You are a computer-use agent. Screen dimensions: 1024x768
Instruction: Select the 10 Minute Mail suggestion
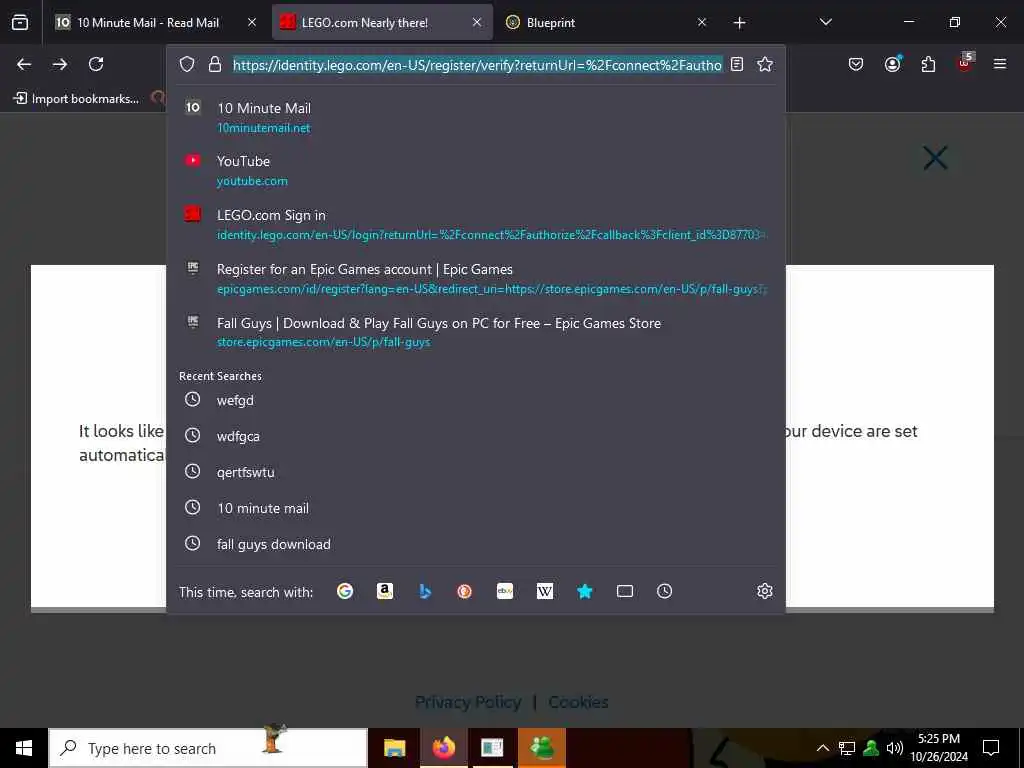476,118
